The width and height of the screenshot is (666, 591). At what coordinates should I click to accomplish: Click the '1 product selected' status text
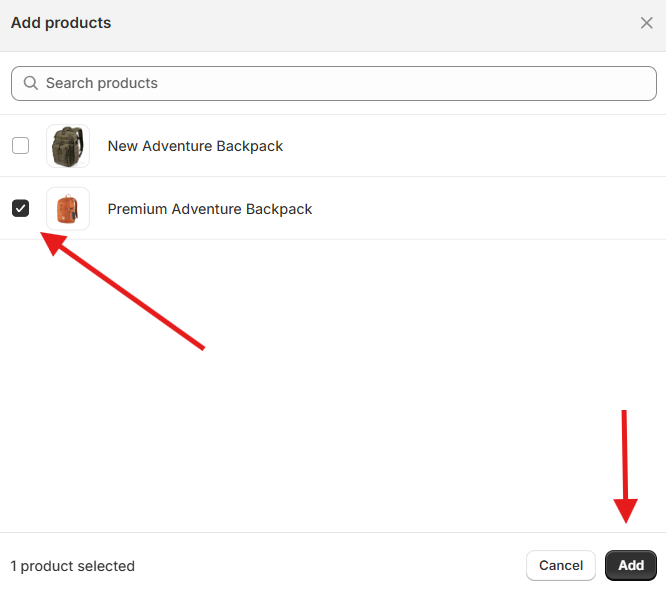pyautogui.click(x=73, y=566)
